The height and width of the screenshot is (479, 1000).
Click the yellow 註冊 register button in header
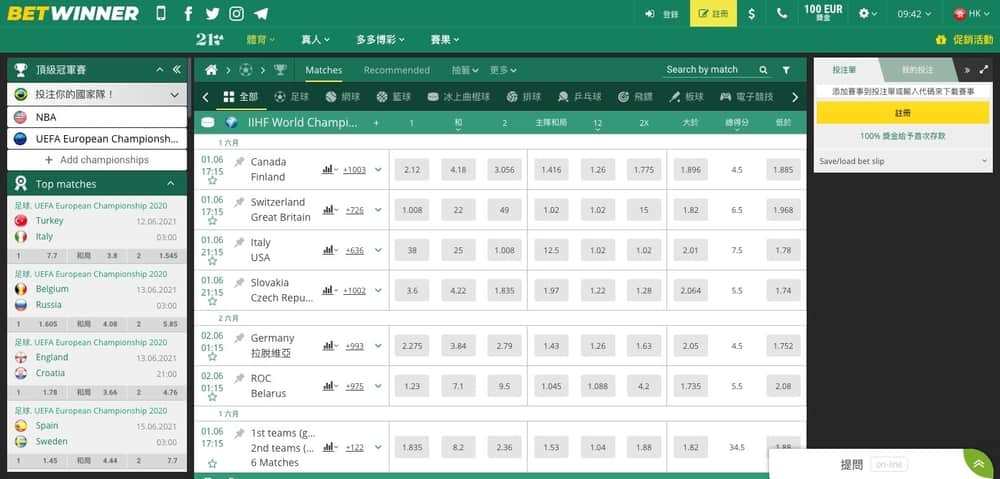[713, 13]
